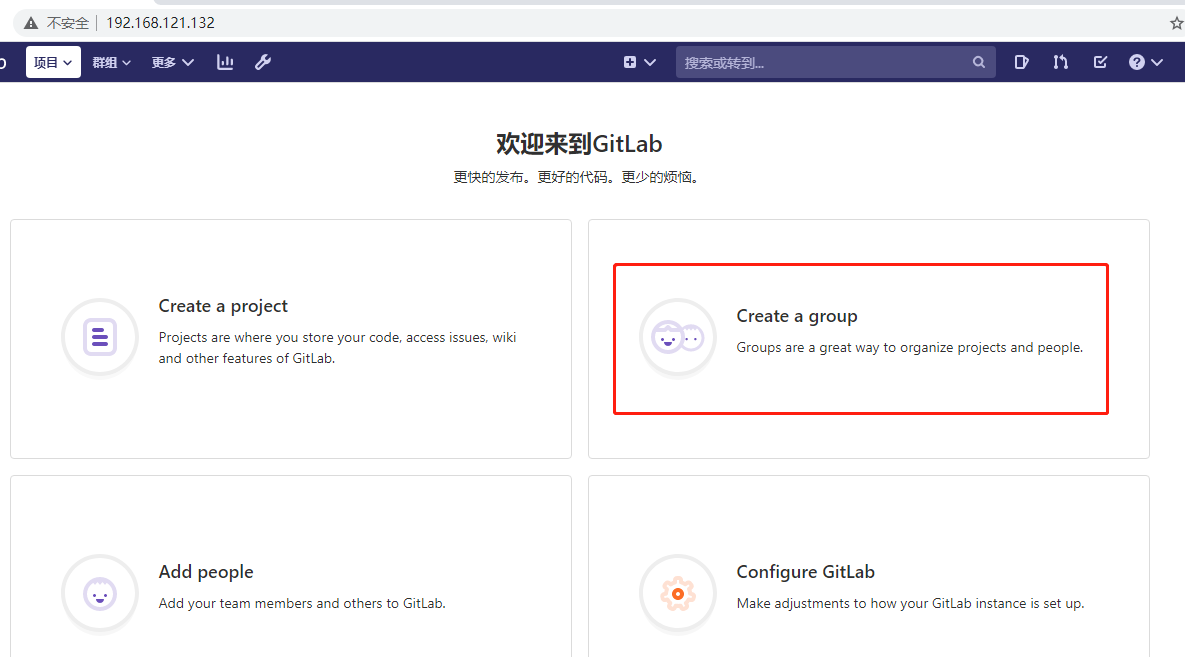The width and height of the screenshot is (1185, 657).
Task: Open the Issues icon in navbar
Action: coord(1022,62)
